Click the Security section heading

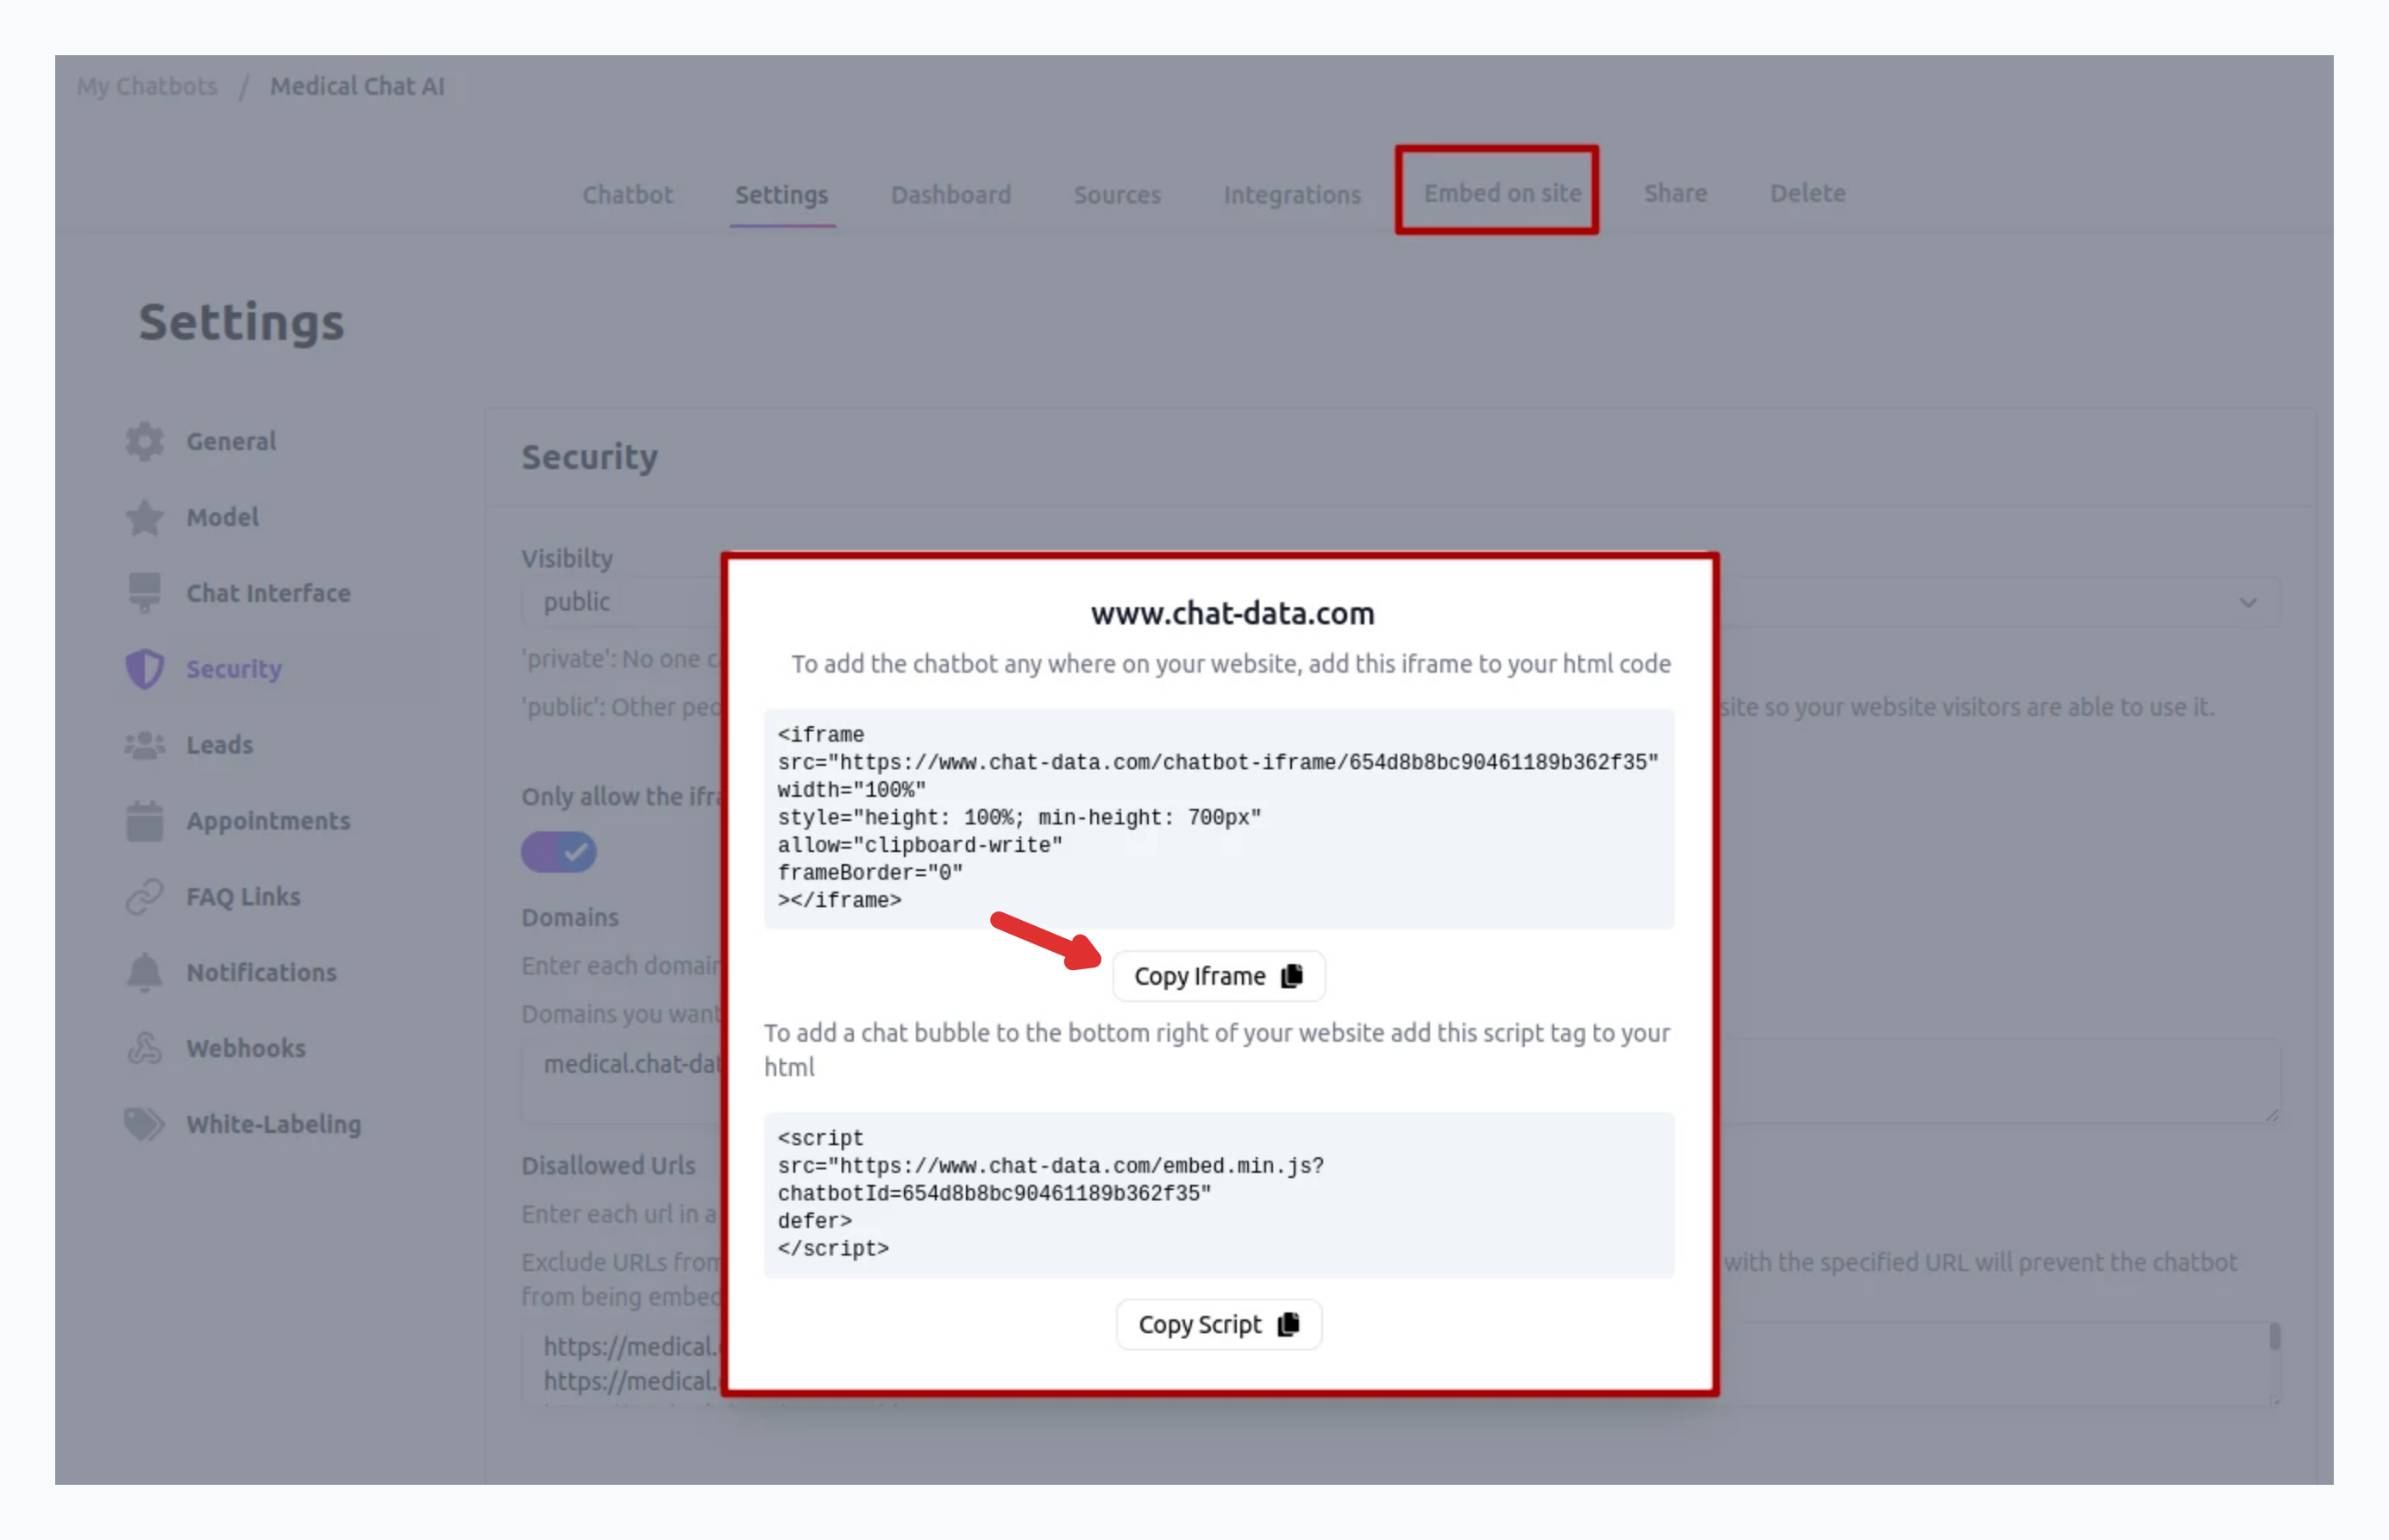coord(590,457)
